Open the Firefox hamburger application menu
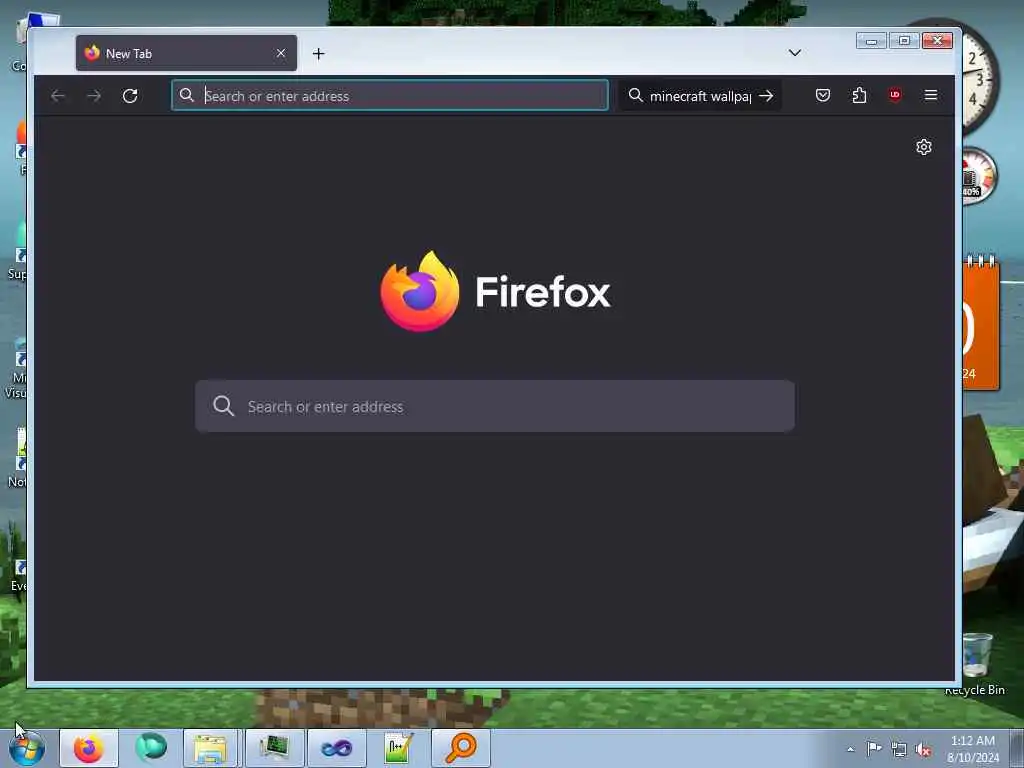 (x=931, y=95)
